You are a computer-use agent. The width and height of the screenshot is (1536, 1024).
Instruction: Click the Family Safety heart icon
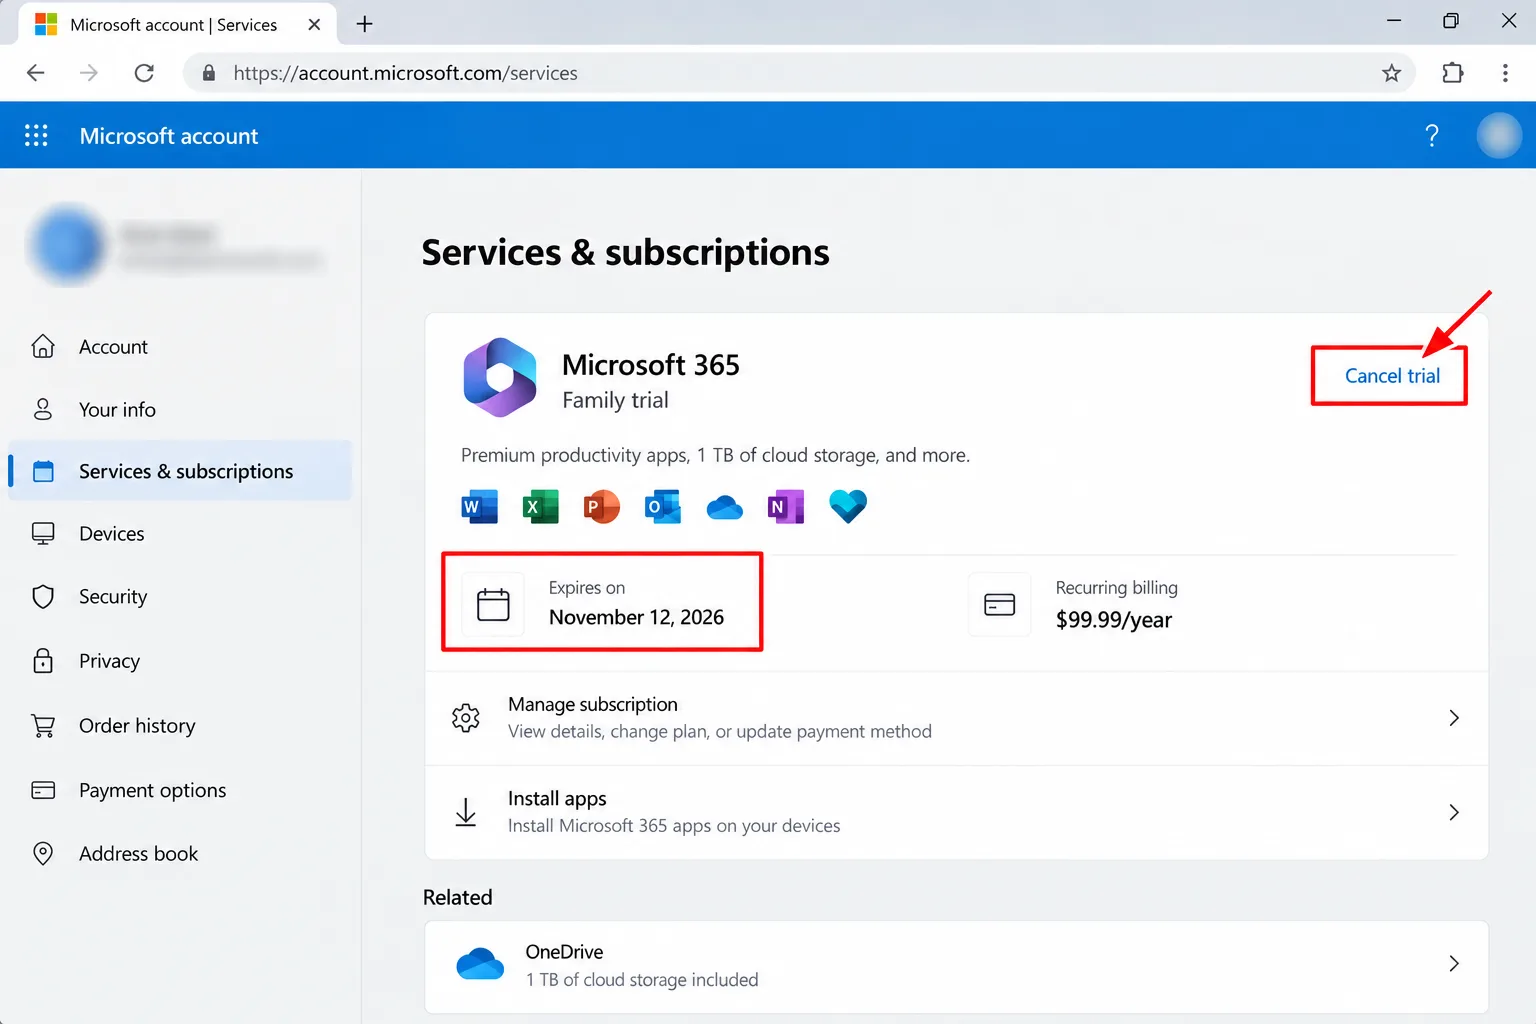(848, 506)
